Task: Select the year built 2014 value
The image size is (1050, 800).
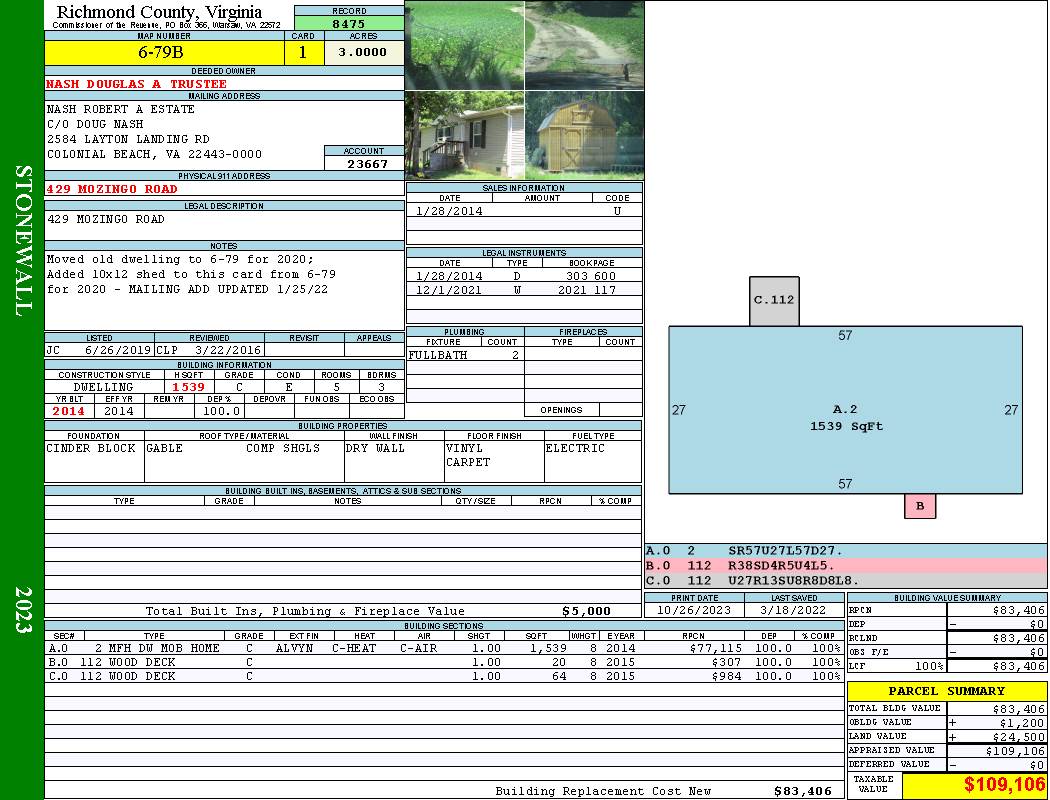Action: coord(69,411)
